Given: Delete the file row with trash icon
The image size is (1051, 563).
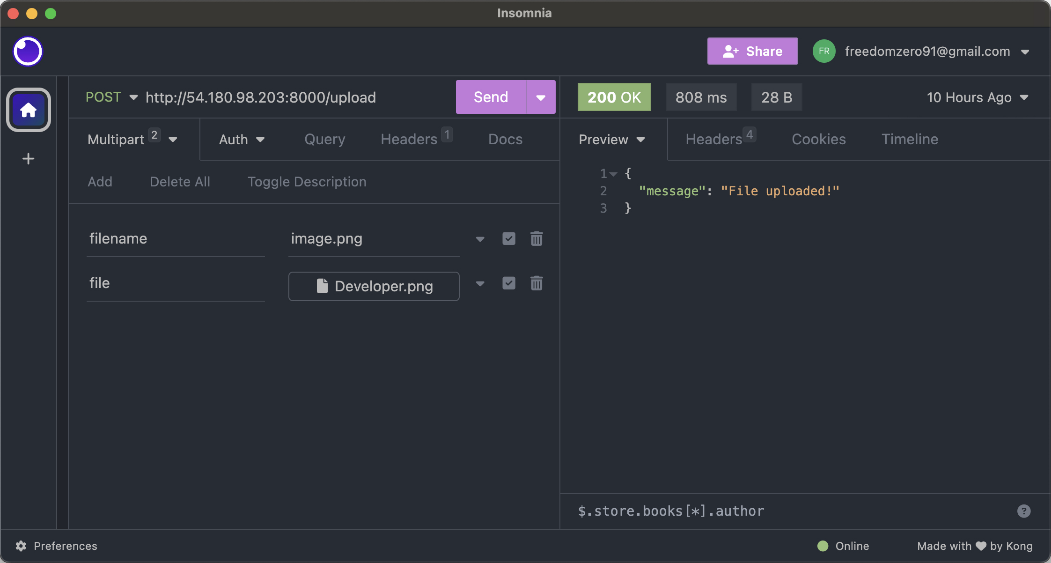Looking at the screenshot, I should pos(536,284).
